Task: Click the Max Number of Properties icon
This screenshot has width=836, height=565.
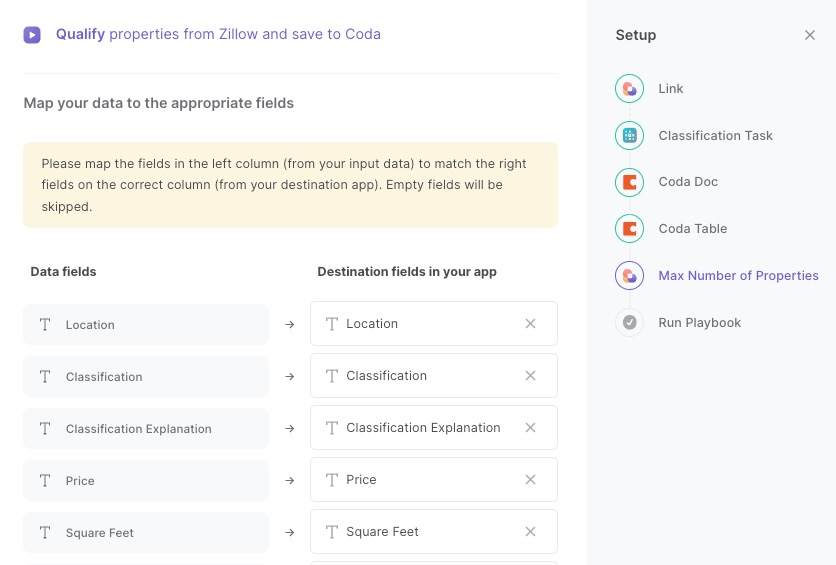Action: click(629, 276)
